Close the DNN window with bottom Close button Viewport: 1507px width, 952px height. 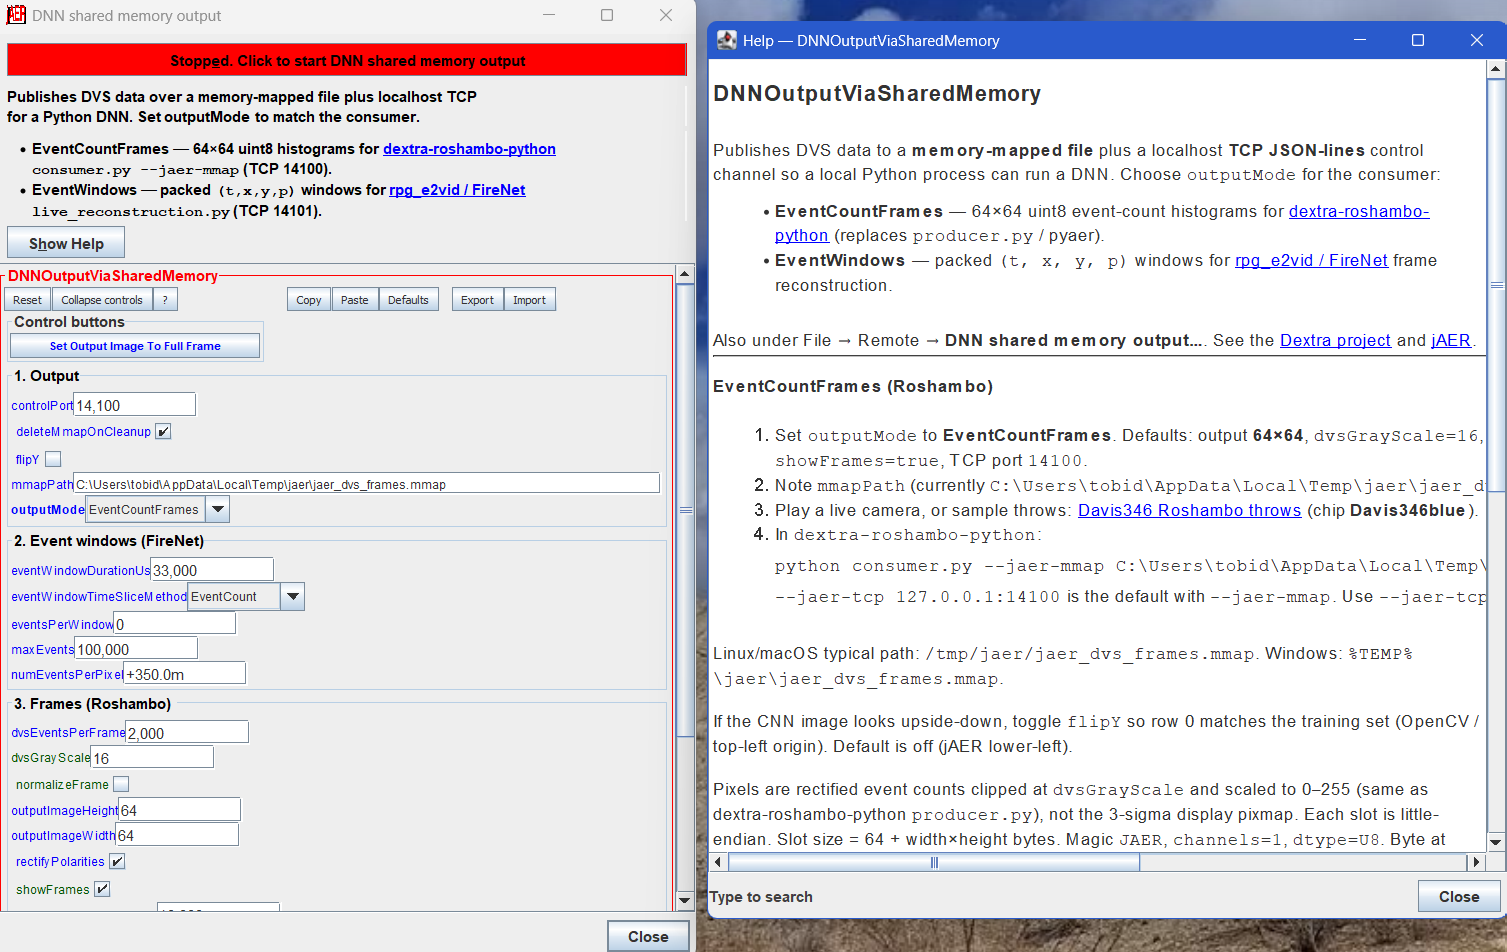[648, 937]
